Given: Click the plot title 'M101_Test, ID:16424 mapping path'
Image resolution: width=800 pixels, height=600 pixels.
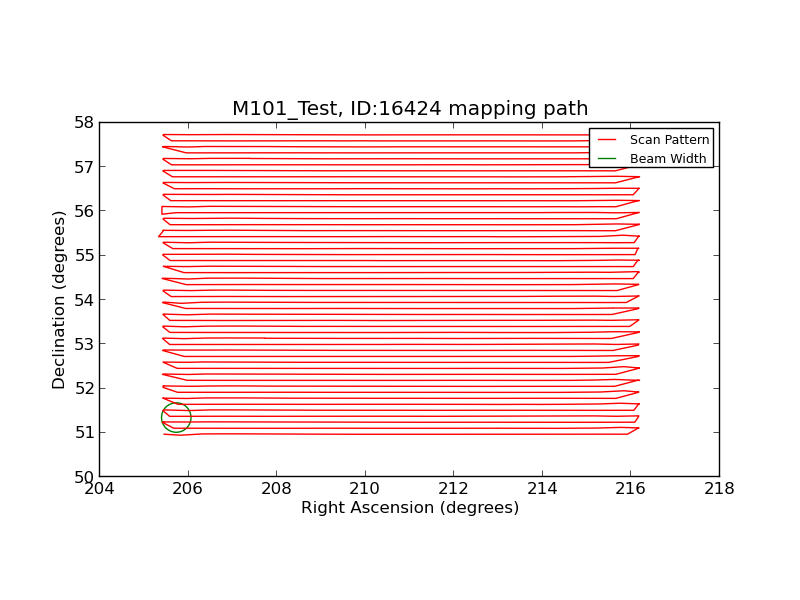Looking at the screenshot, I should coord(410,108).
